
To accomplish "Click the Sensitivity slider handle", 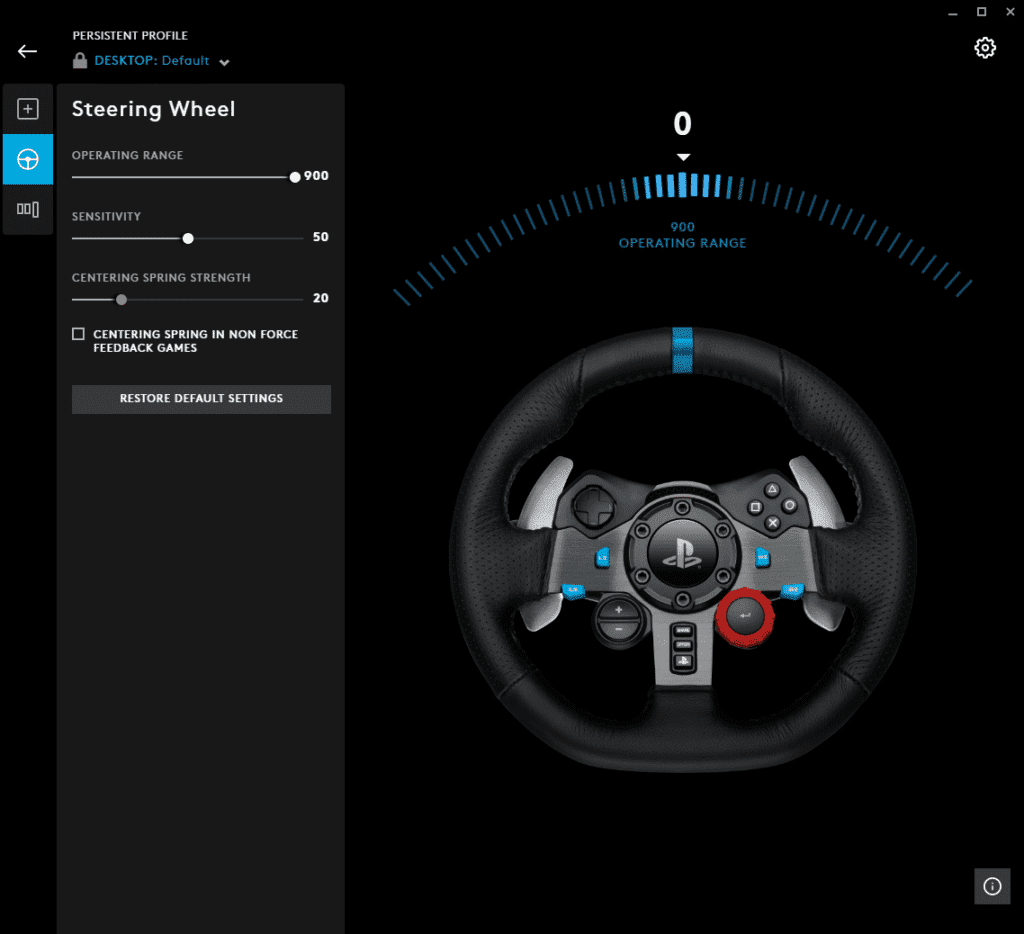I will 188,238.
